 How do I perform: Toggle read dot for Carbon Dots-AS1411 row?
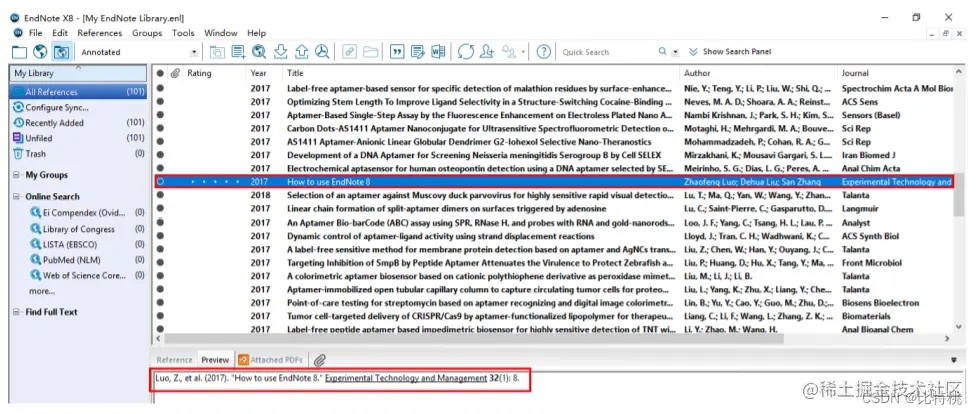(x=160, y=128)
